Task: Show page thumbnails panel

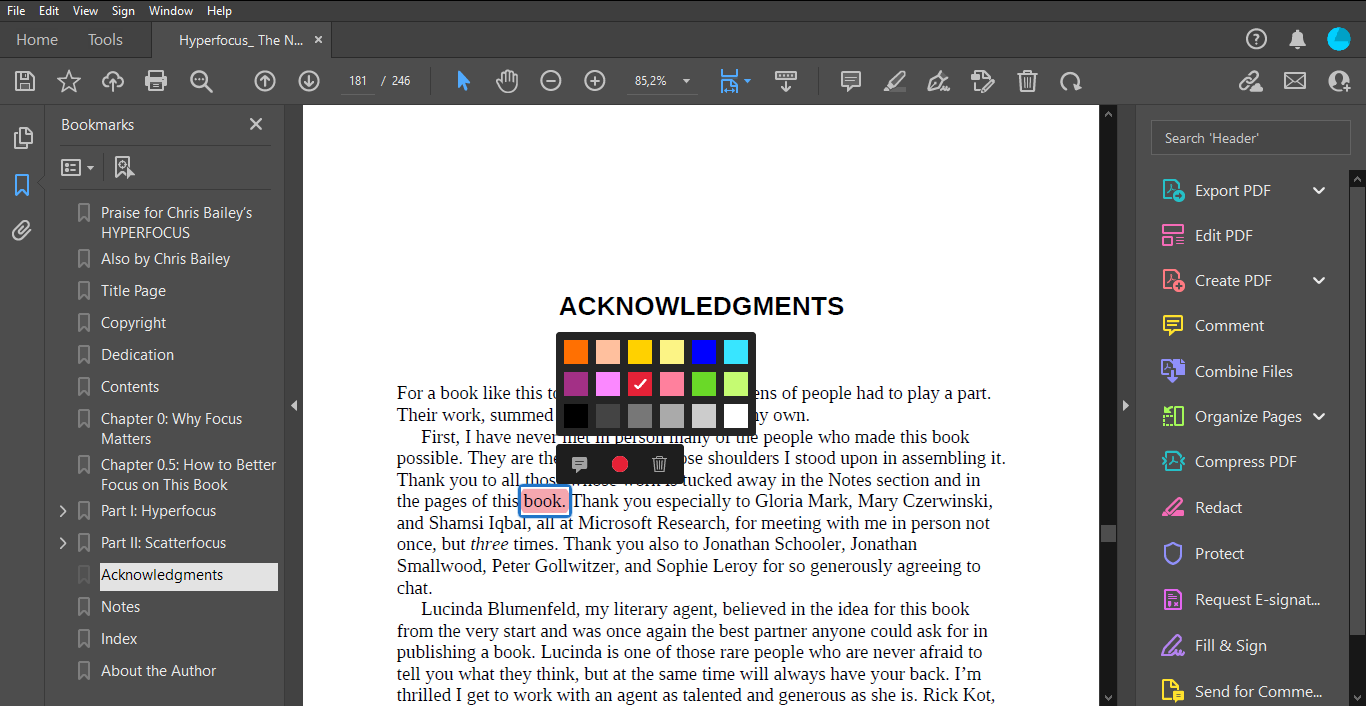Action: pos(22,138)
